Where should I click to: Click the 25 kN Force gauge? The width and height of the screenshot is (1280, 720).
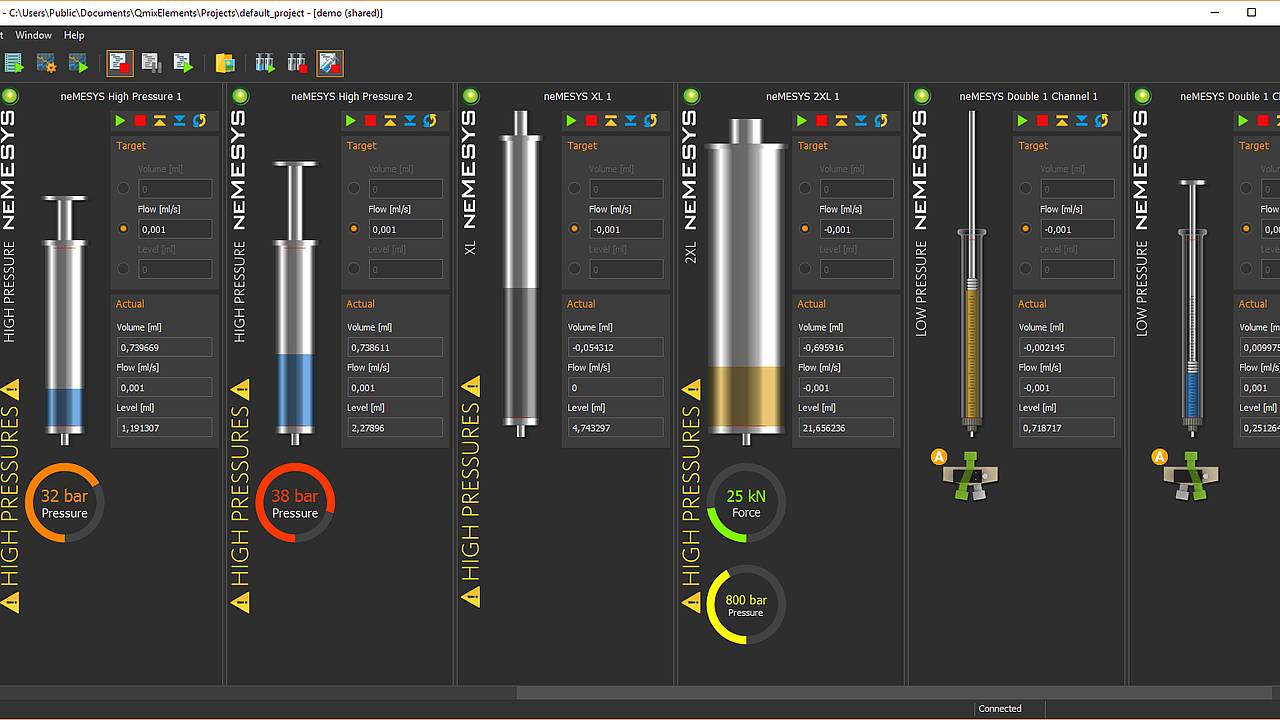point(746,503)
